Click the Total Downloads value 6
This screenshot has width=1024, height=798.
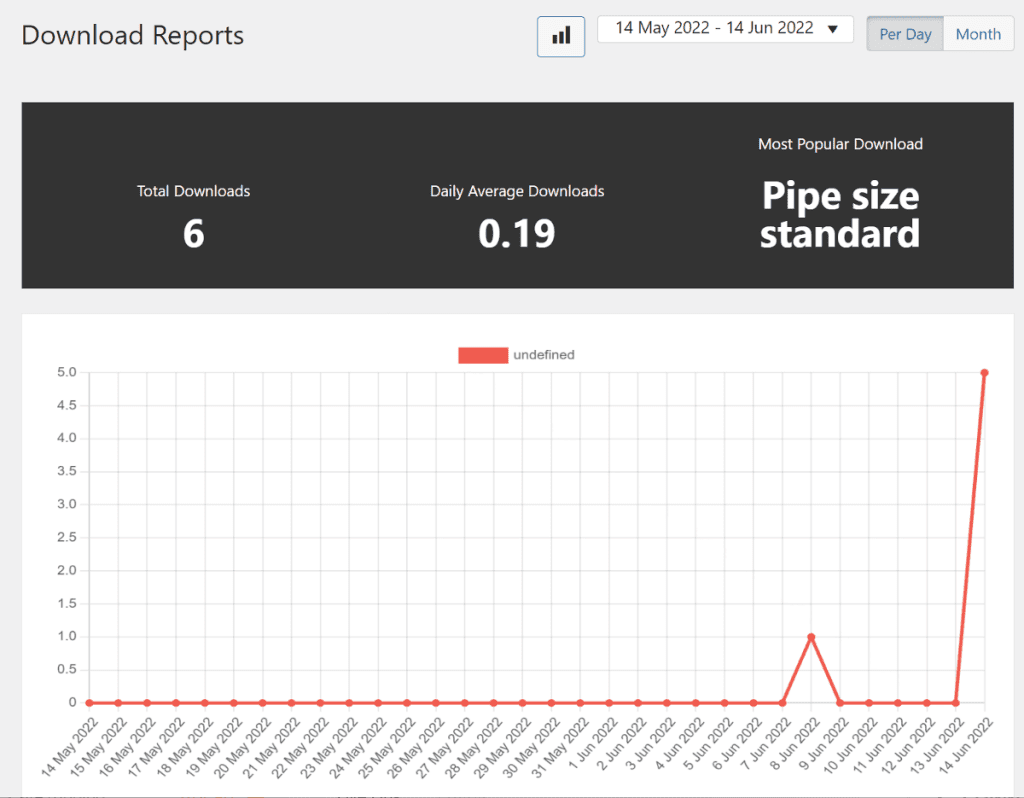pyautogui.click(x=193, y=233)
